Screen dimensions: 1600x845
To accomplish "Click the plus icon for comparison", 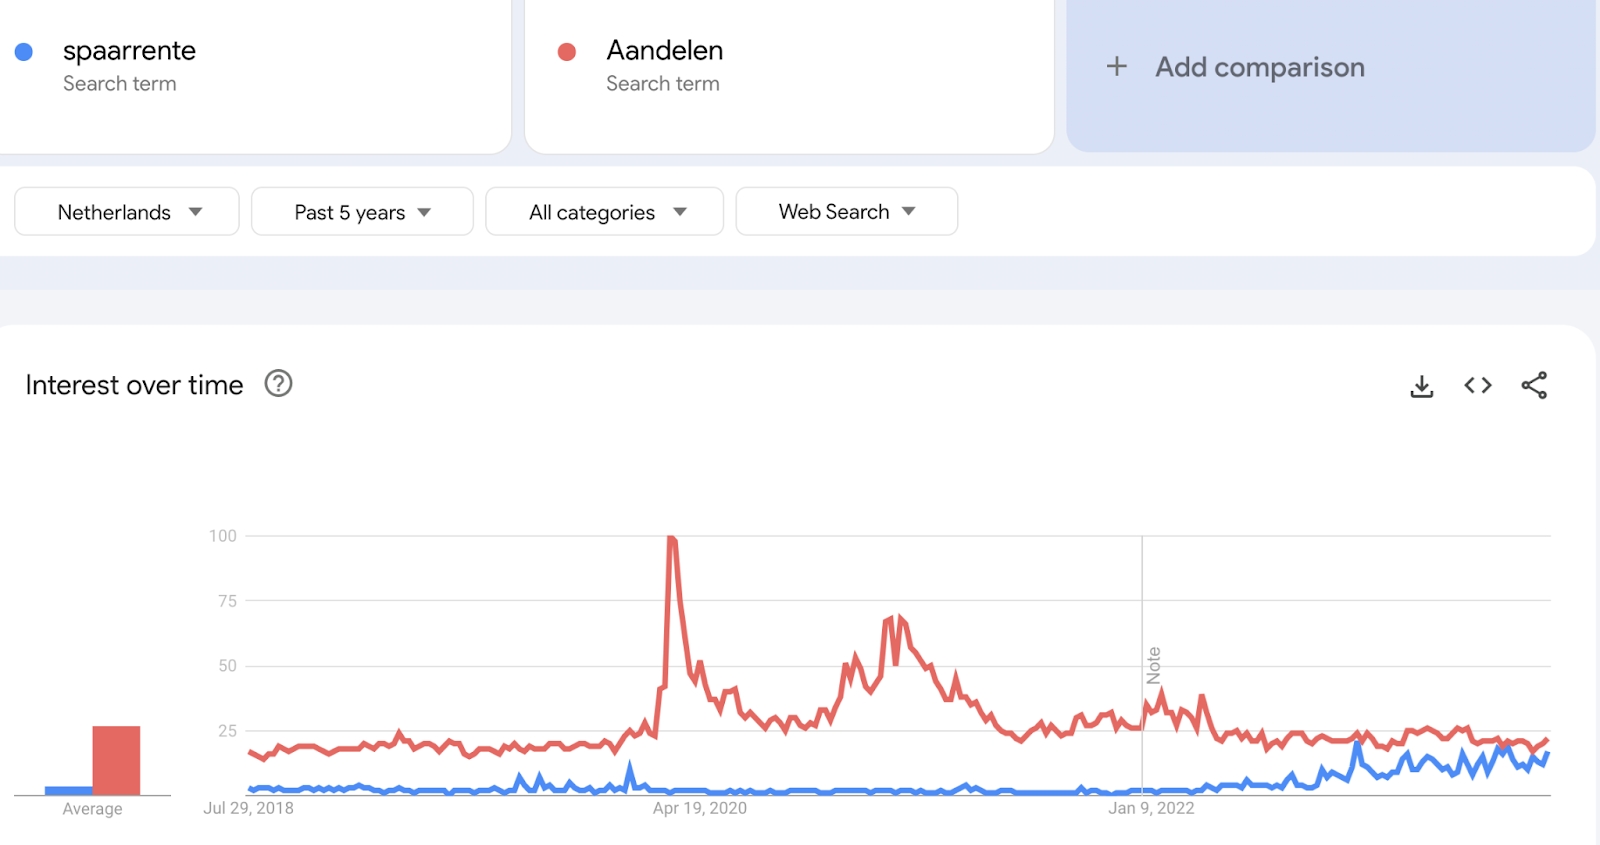I will click(1117, 67).
